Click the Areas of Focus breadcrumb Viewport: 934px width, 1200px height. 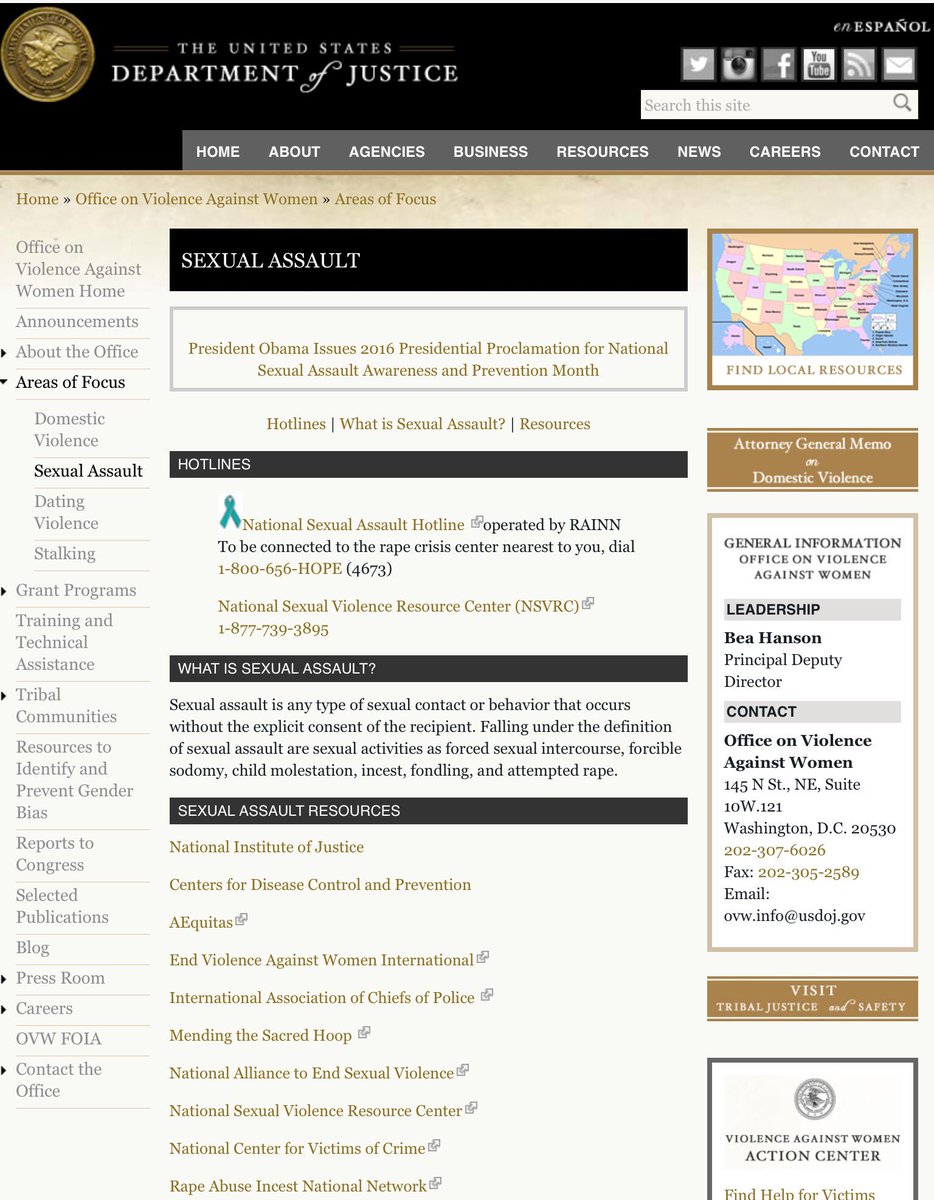386,199
